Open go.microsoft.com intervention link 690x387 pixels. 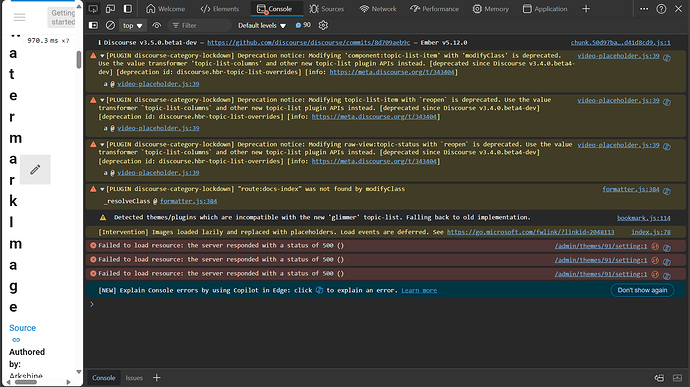click(x=530, y=232)
